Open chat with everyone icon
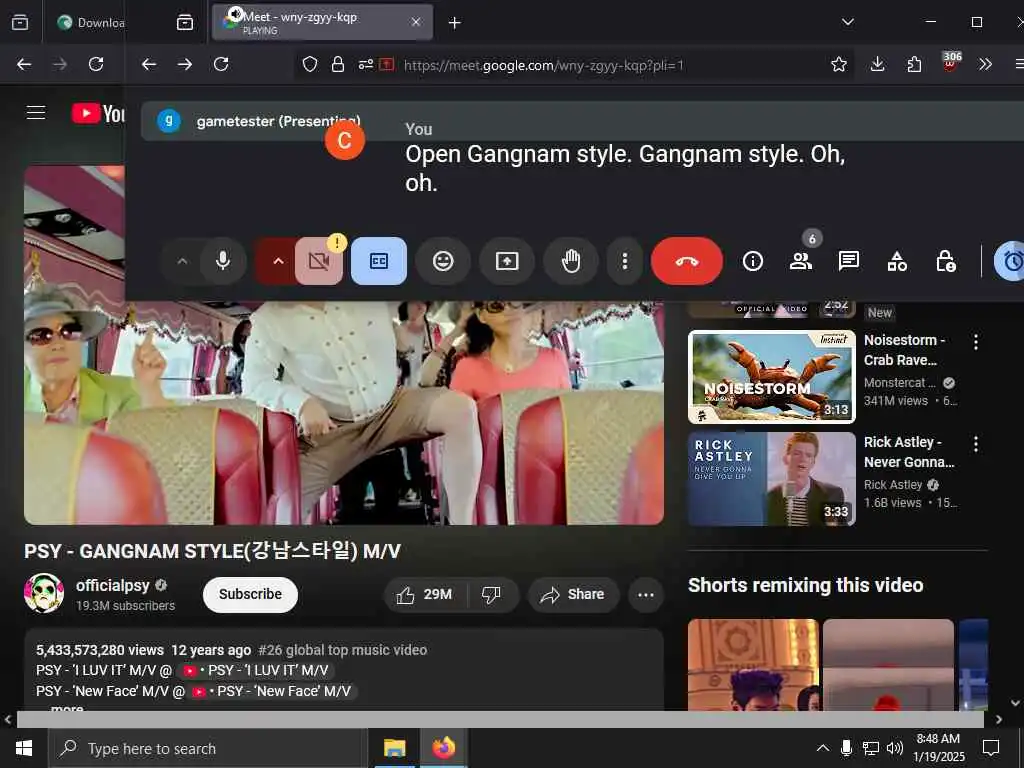The width and height of the screenshot is (1024, 768). tap(848, 261)
